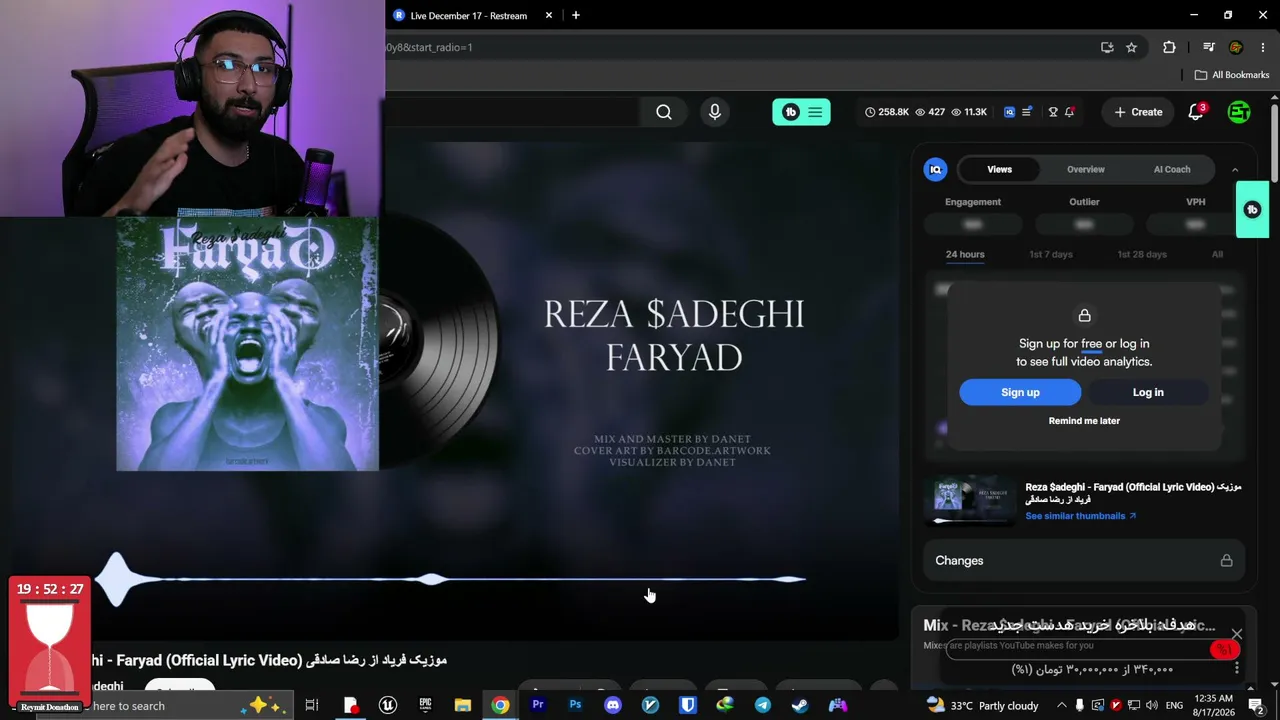The image size is (1280, 720).
Task: Open Chrome from the taskbar
Action: tap(500, 705)
